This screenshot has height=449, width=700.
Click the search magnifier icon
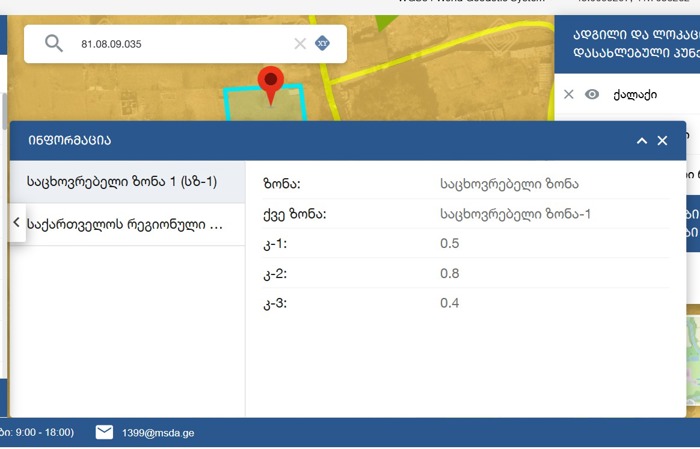coord(54,44)
